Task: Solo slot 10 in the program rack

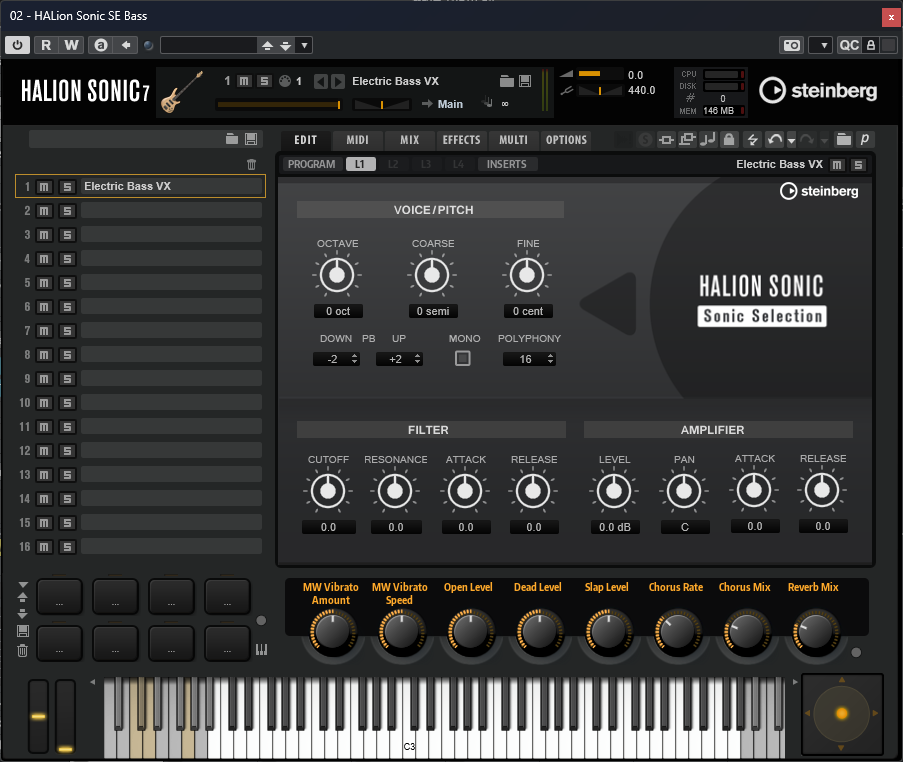Action: tap(67, 403)
